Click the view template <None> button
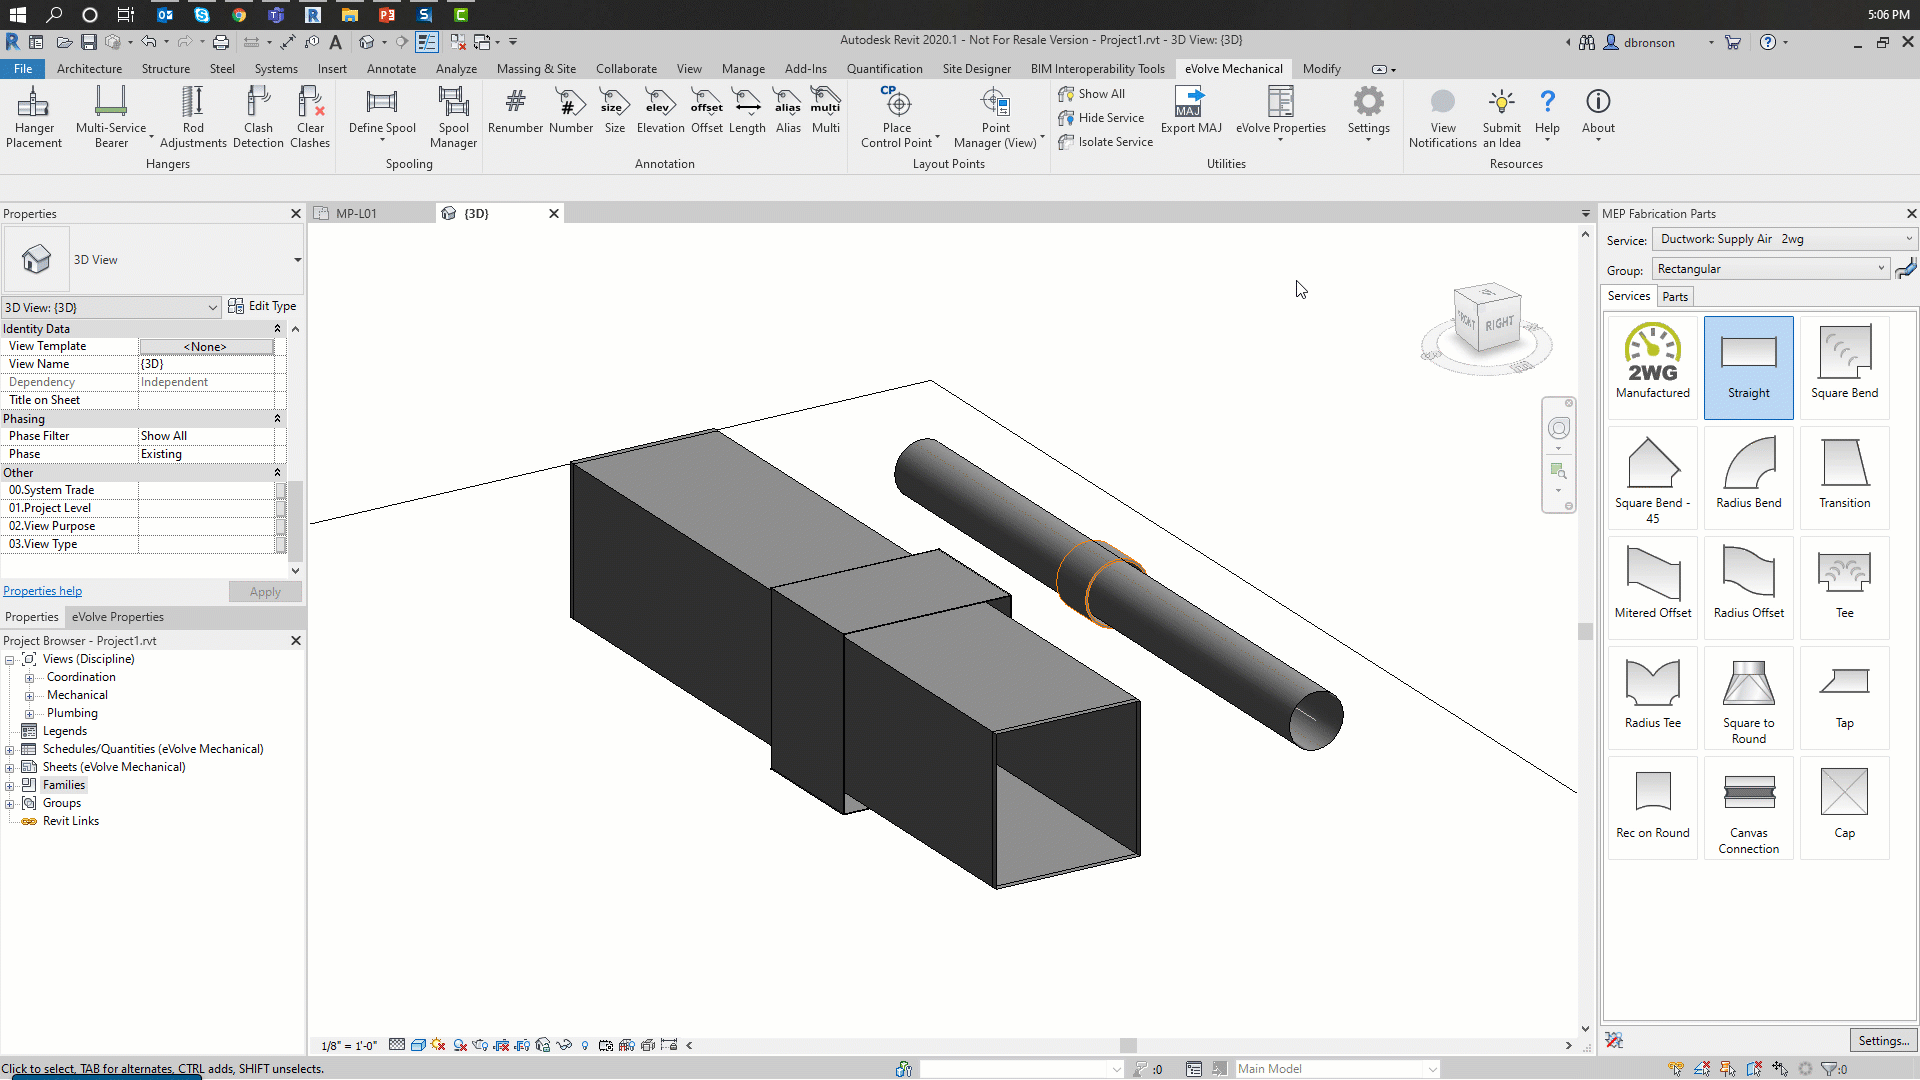The width and height of the screenshot is (1920, 1080). pyautogui.click(x=205, y=347)
